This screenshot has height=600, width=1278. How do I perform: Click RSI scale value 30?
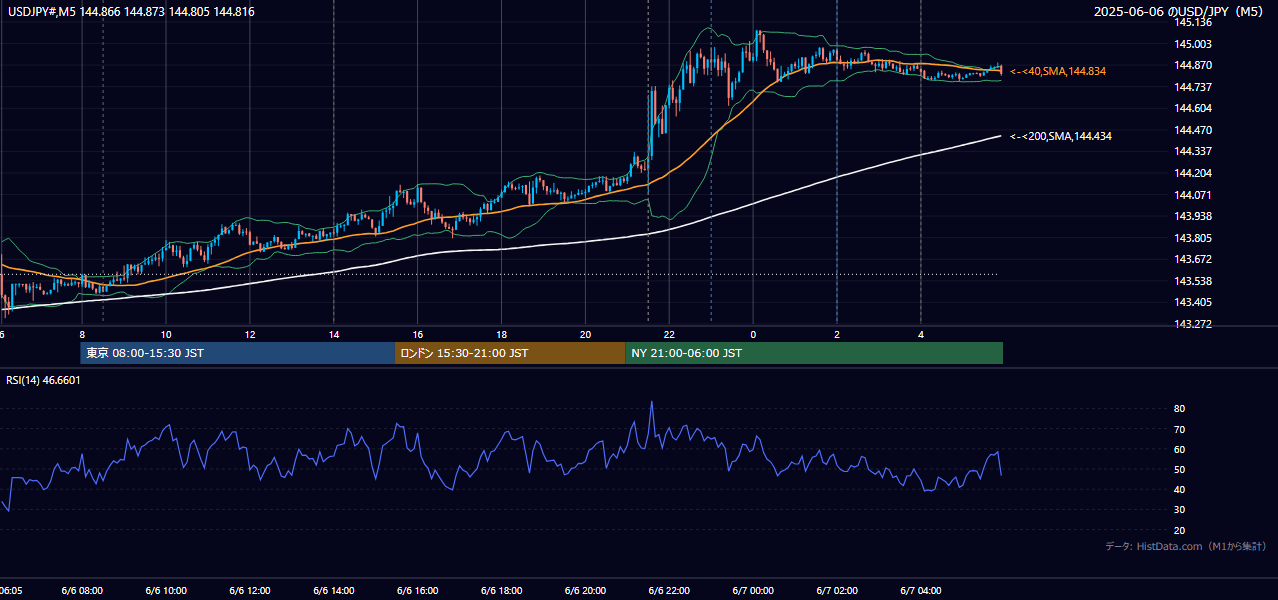point(1180,510)
